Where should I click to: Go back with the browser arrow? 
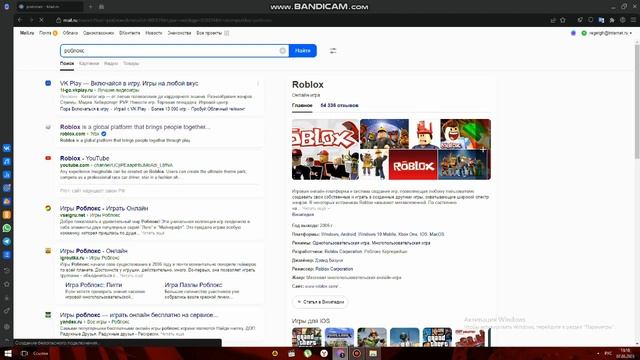20,20
